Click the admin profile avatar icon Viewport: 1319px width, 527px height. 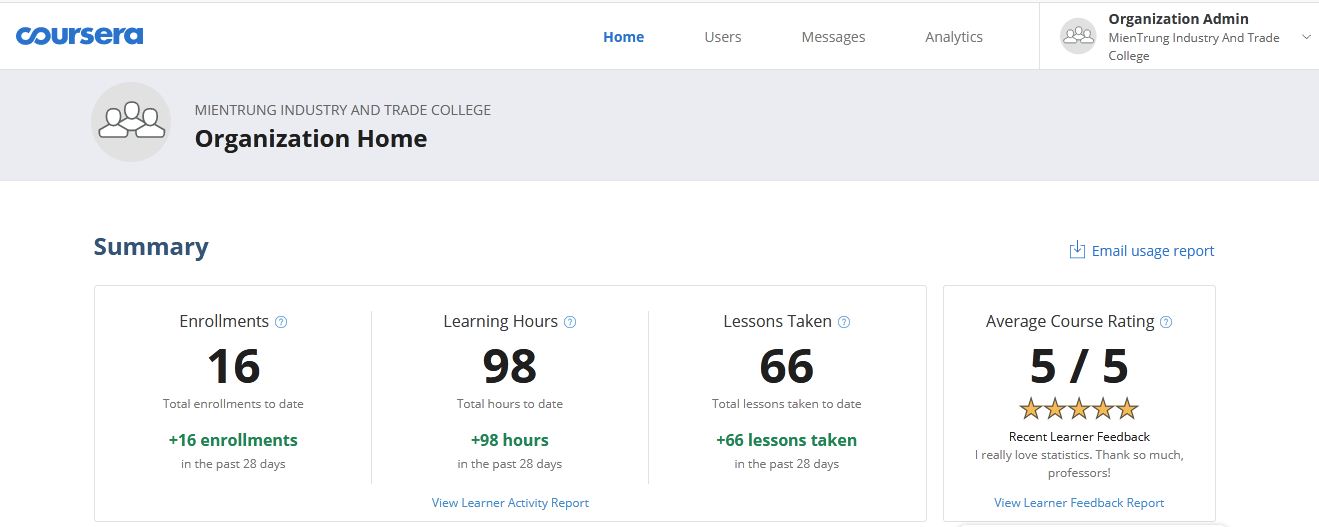click(1078, 36)
